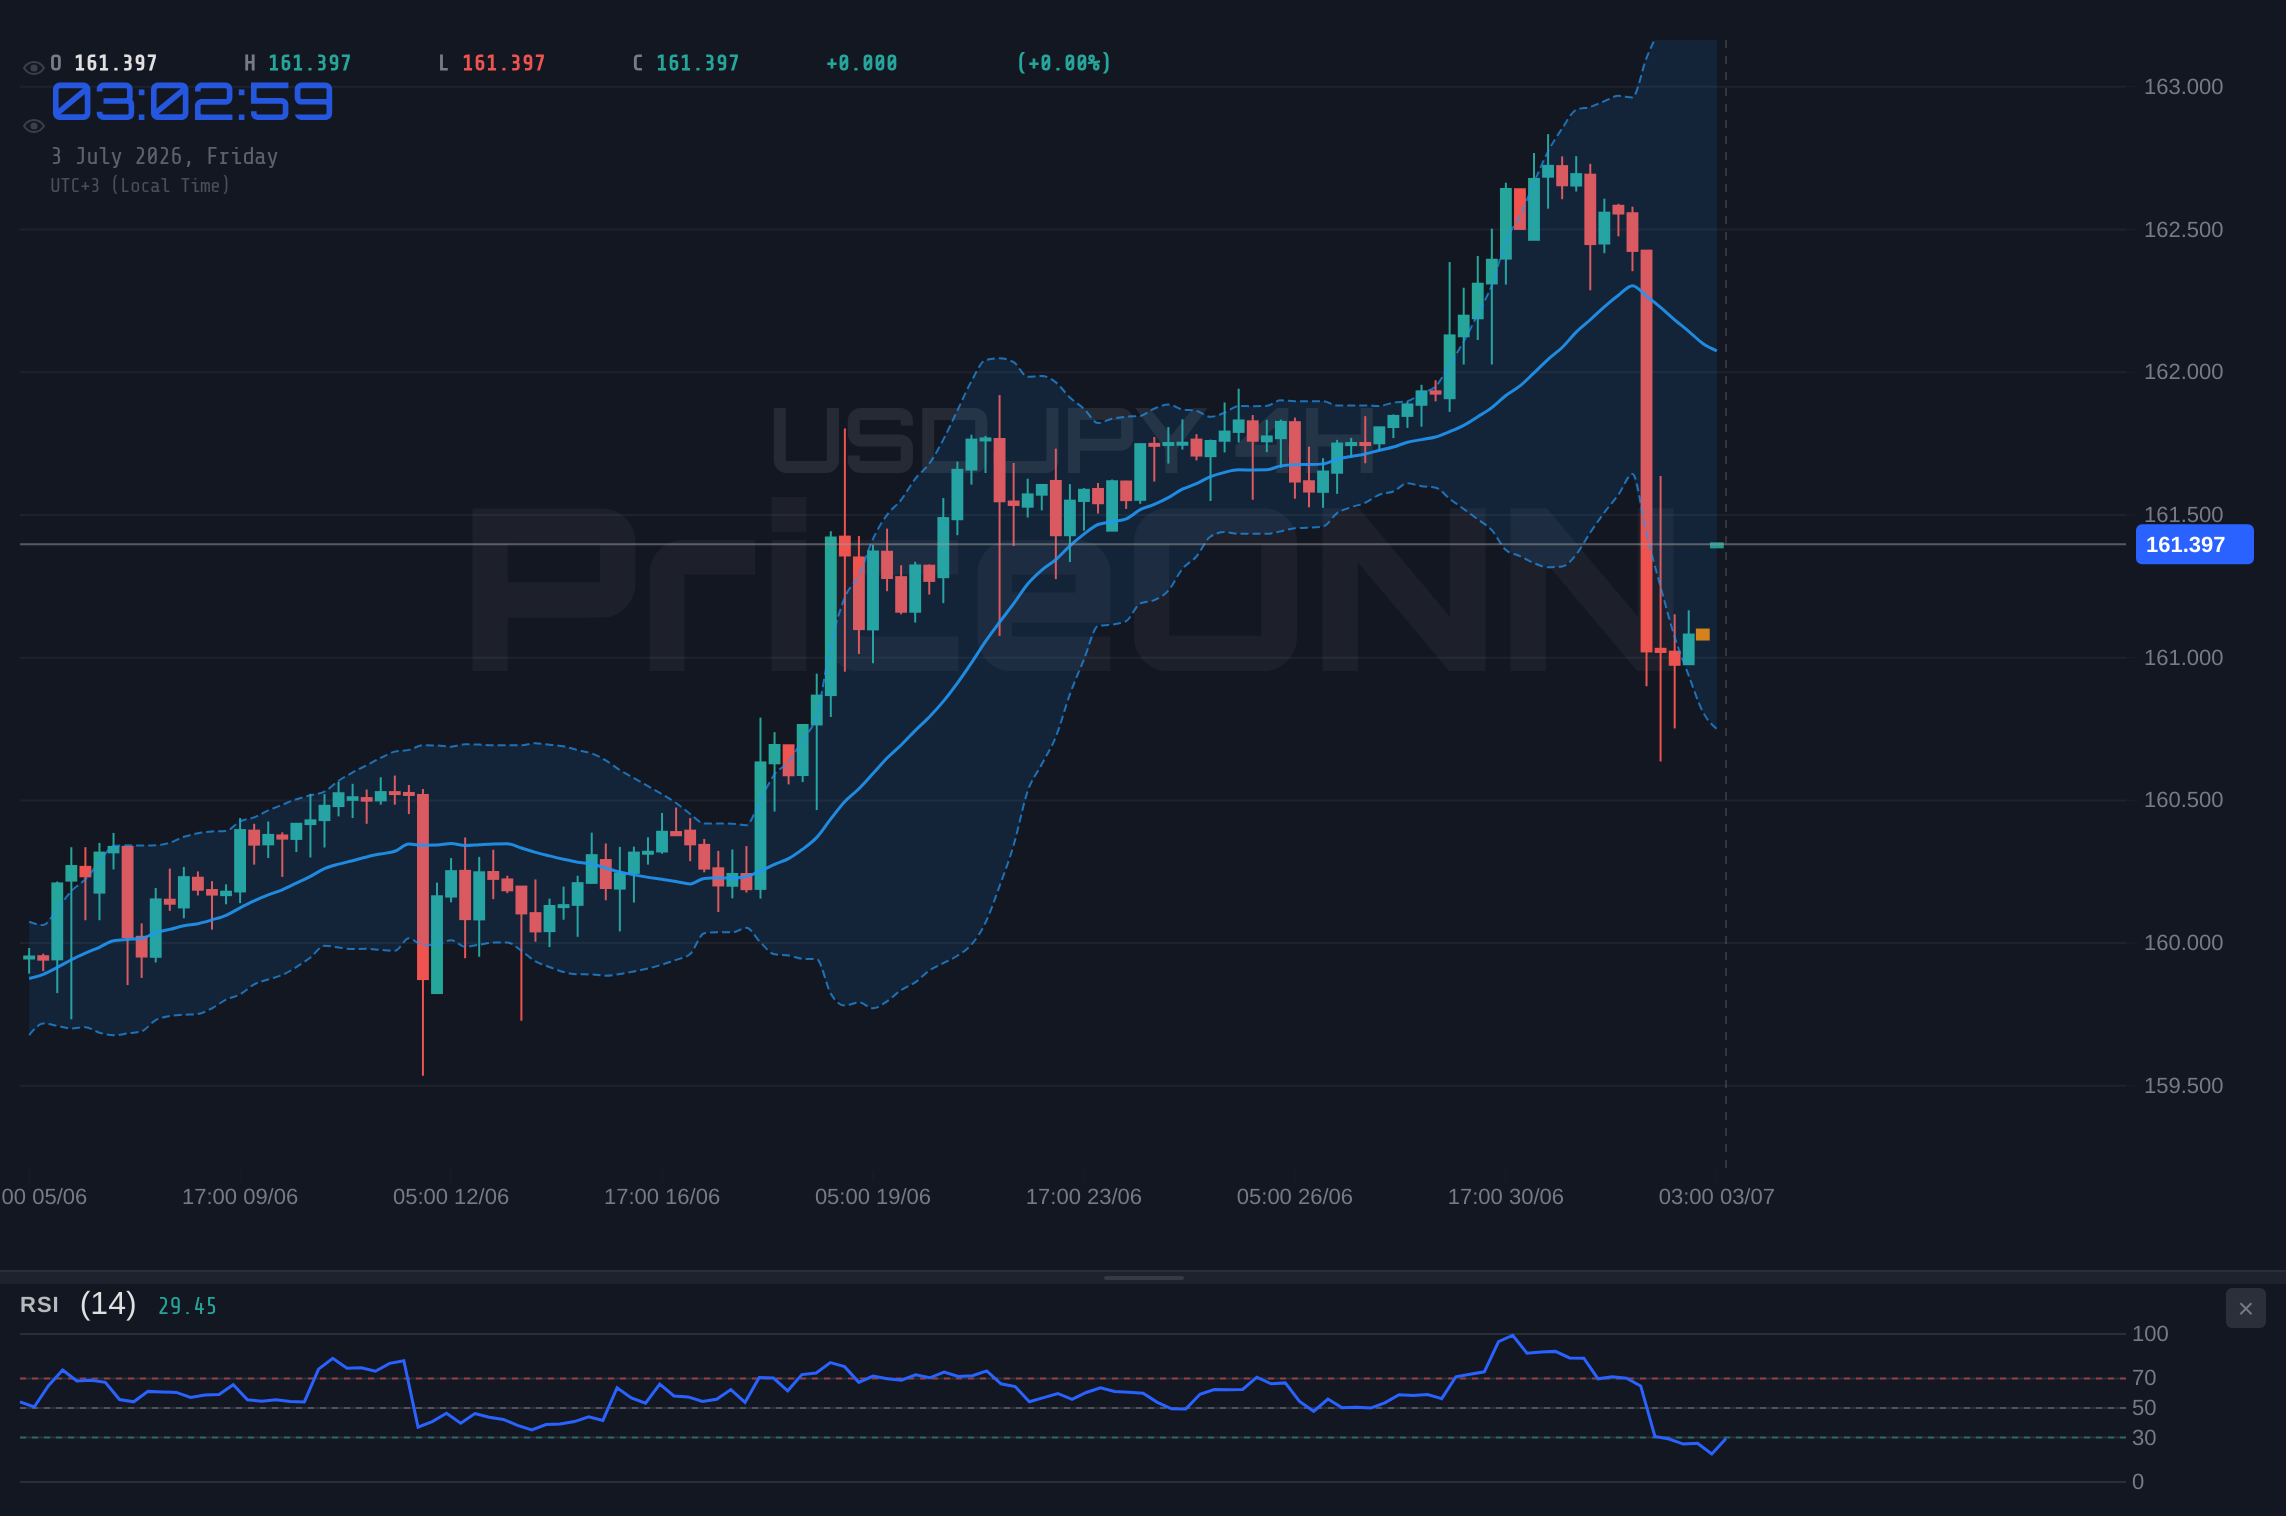
Task: Click the 161.397 current price label
Action: tap(2194, 545)
